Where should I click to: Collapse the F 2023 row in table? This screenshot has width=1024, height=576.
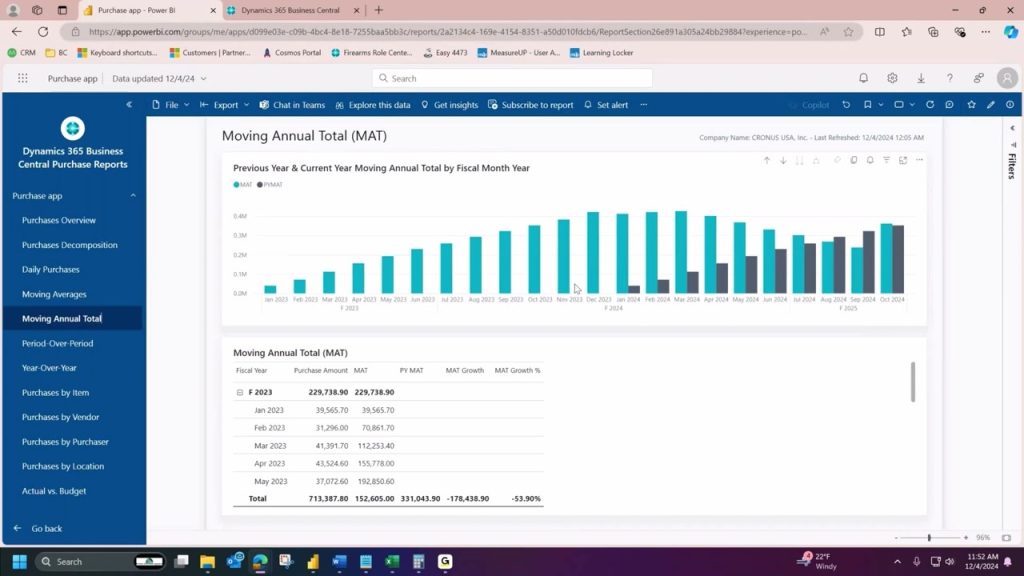(240, 392)
